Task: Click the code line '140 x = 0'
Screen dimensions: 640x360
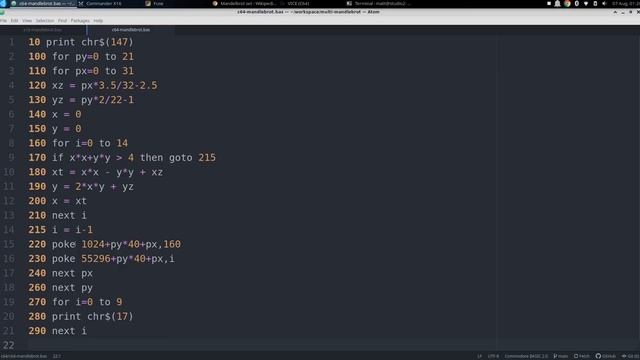Action: (x=55, y=114)
